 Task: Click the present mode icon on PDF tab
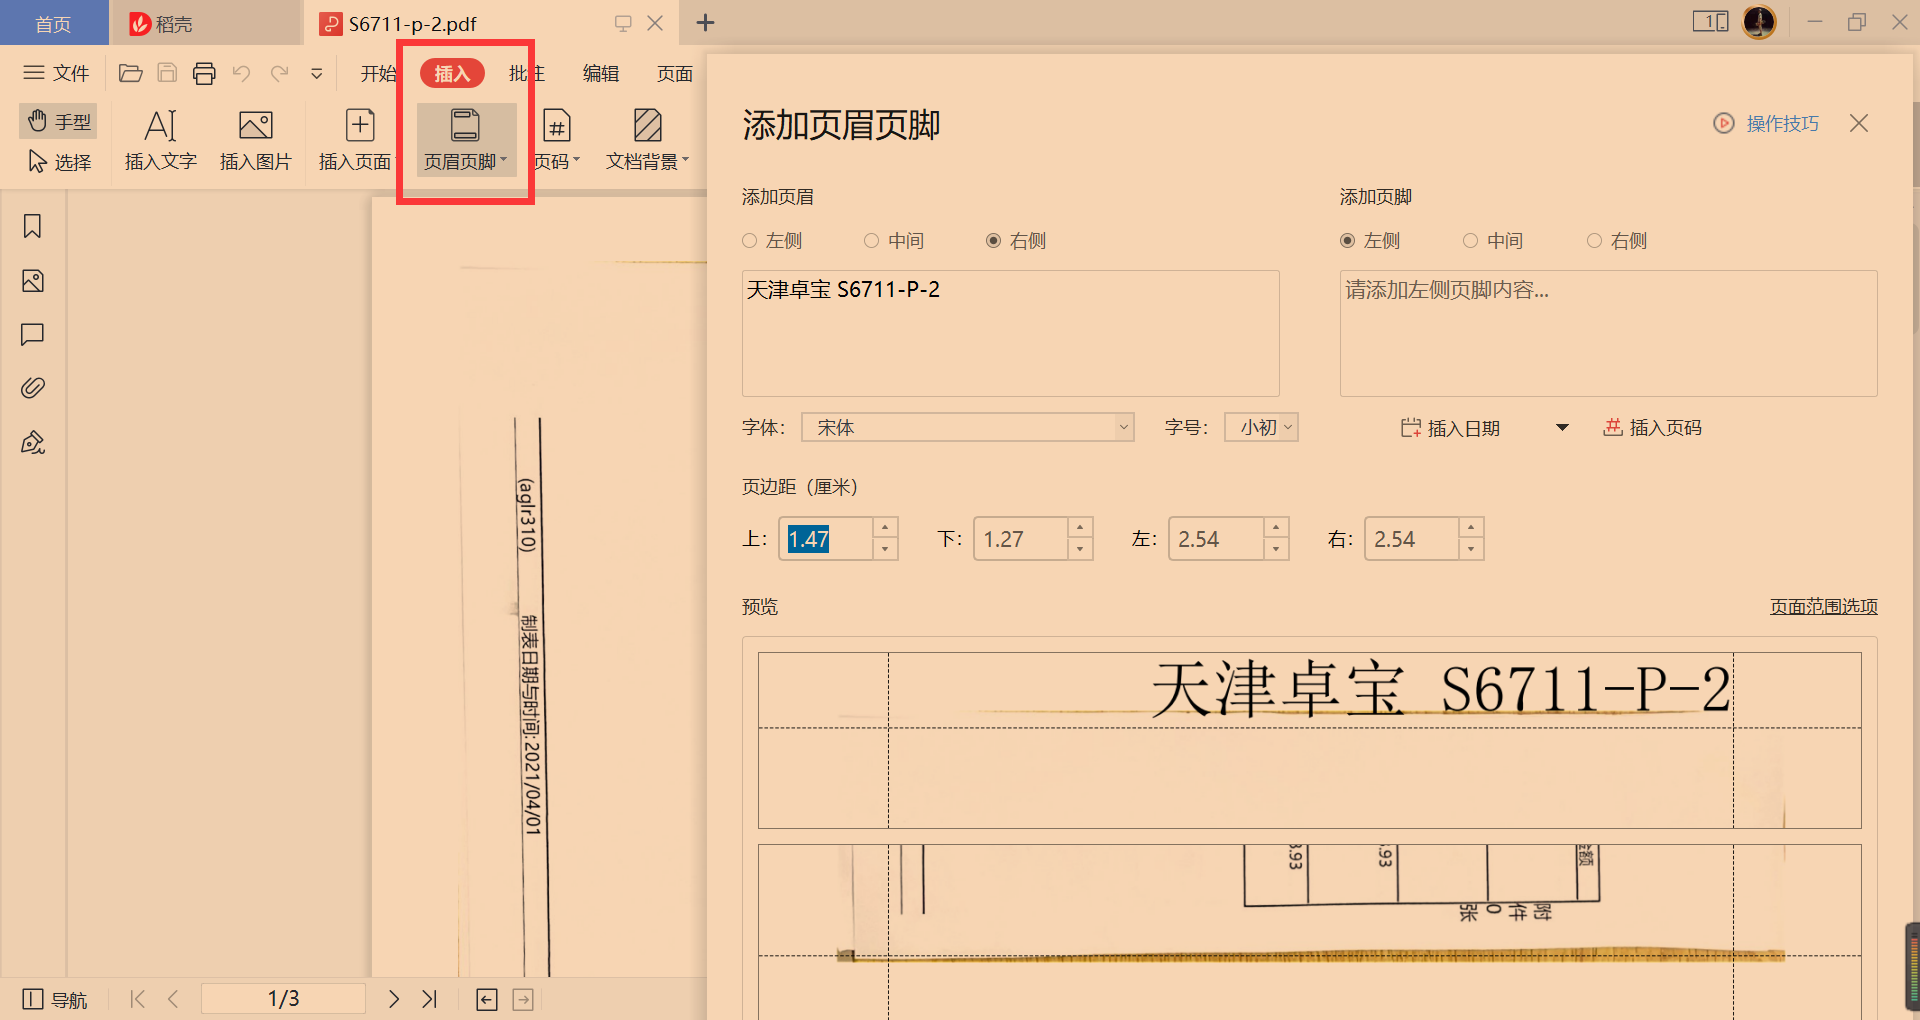point(623,23)
